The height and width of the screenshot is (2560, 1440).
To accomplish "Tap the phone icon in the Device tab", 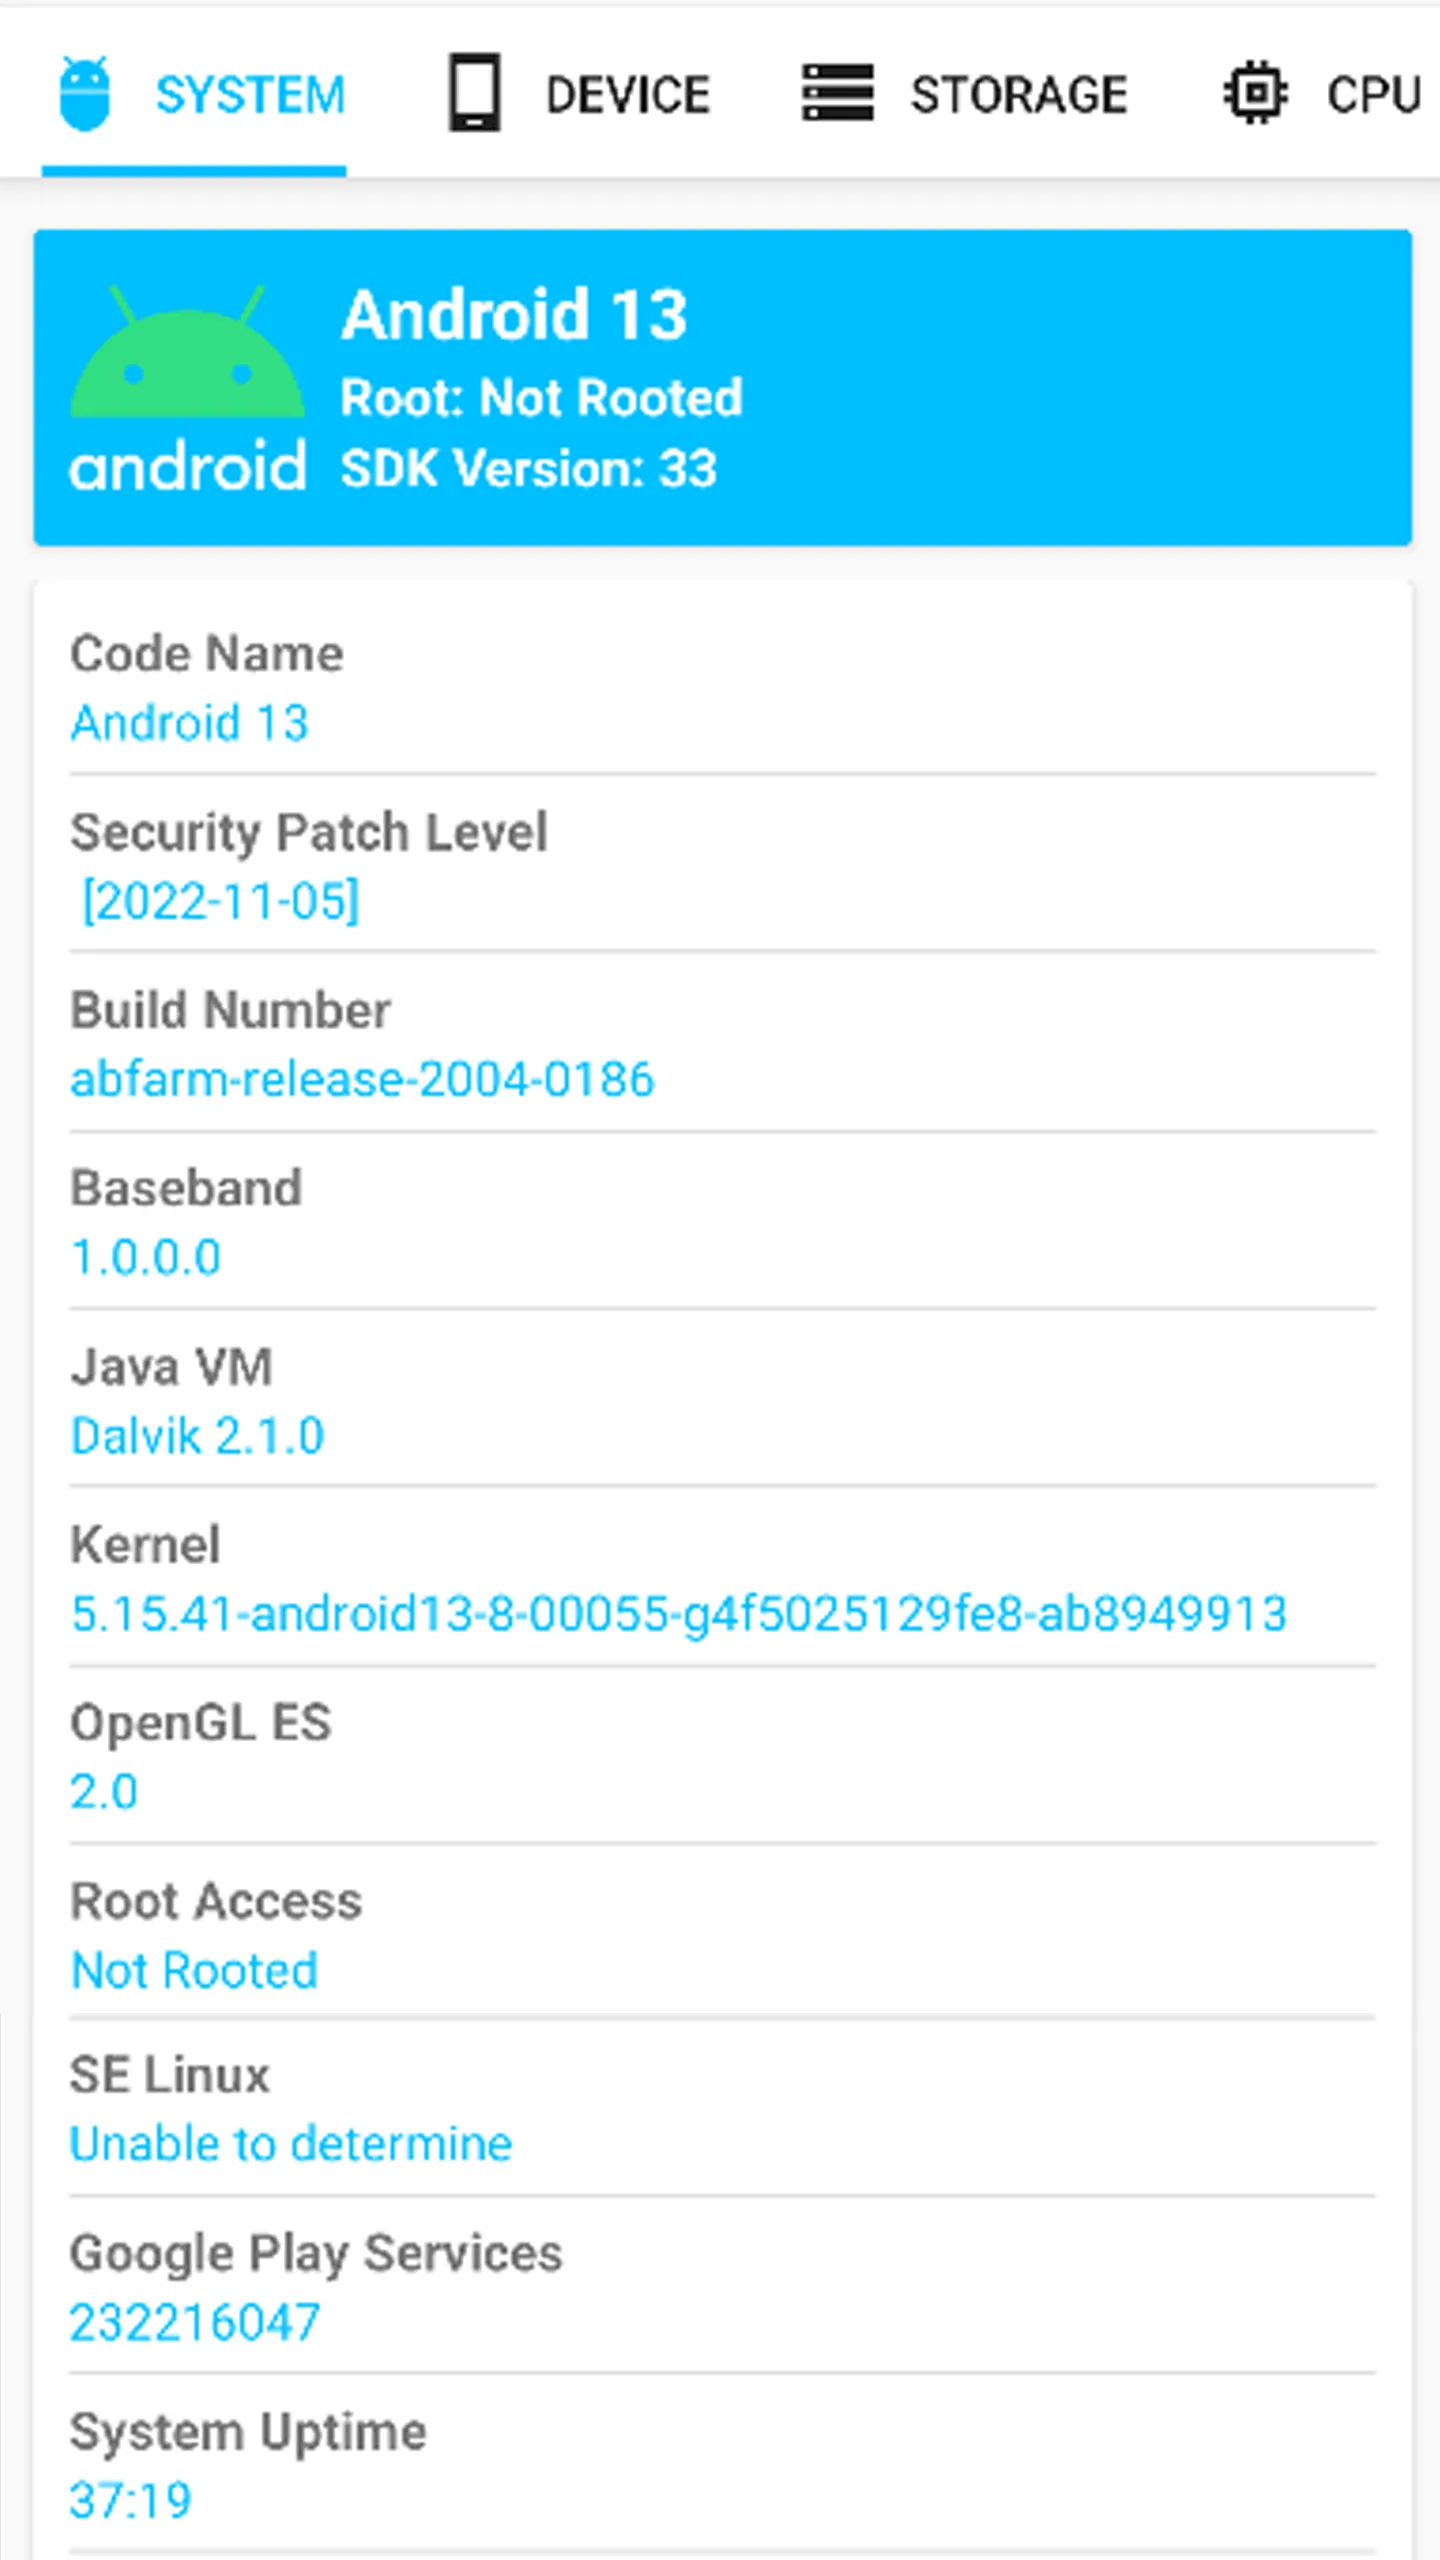I will [x=474, y=93].
